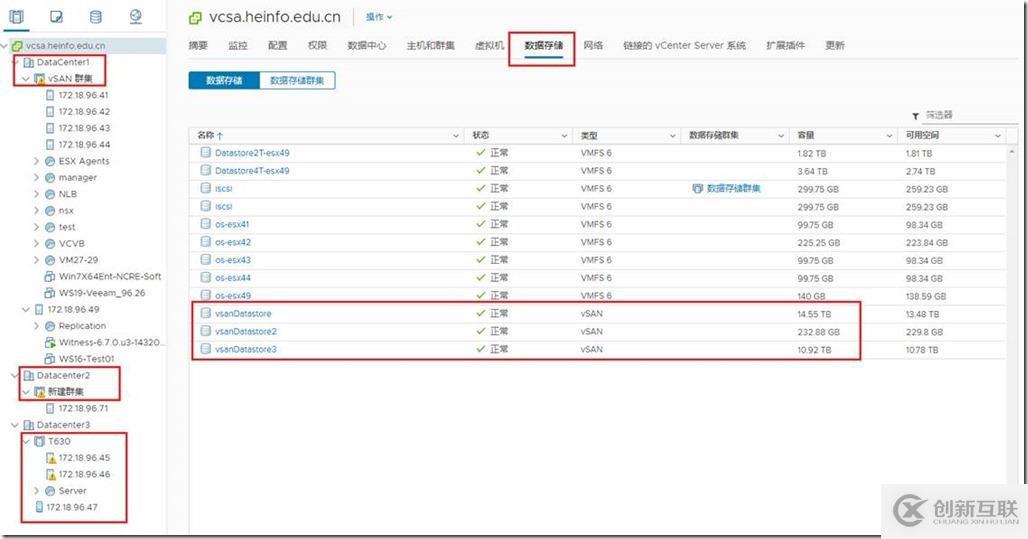1028x539 pixels.
Task: Open the 状态 column filter dropdown
Action: (564, 136)
